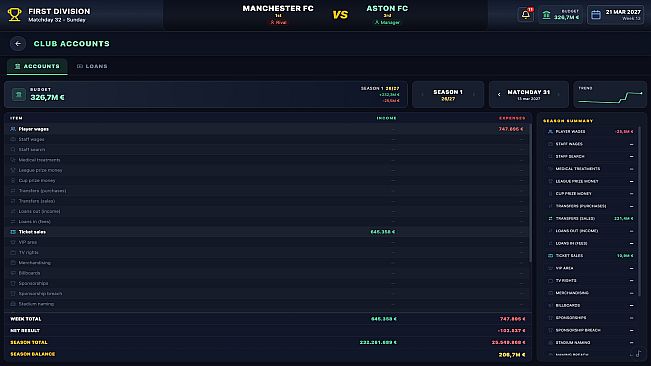The width and height of the screenshot is (651, 366).
Task: Select the Loans in (fees) row
Action: [268, 222]
